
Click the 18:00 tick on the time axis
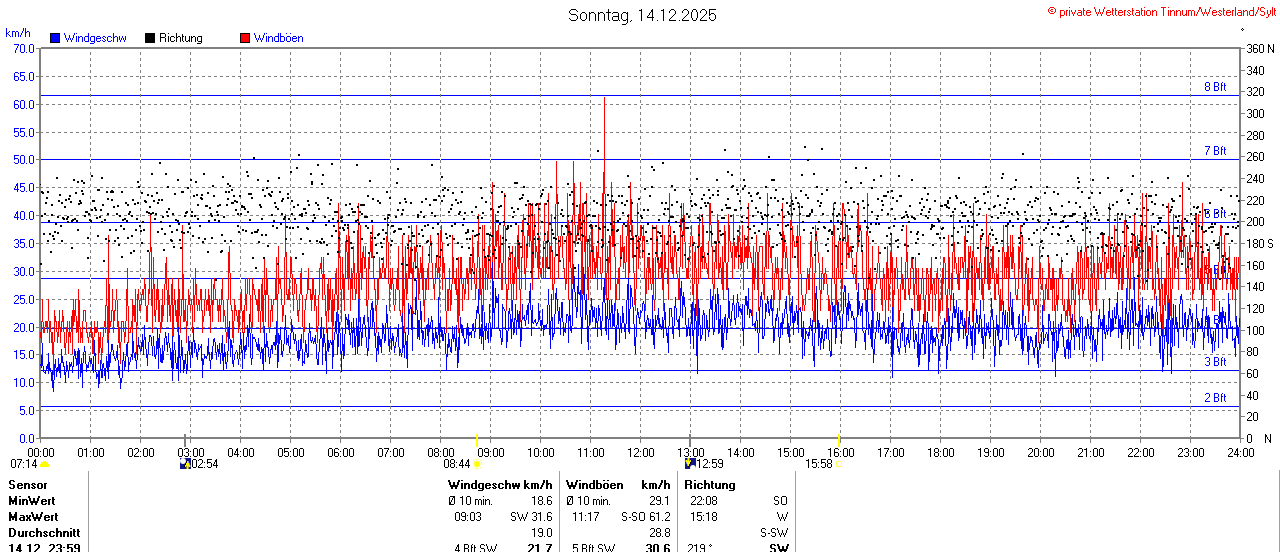click(x=941, y=452)
